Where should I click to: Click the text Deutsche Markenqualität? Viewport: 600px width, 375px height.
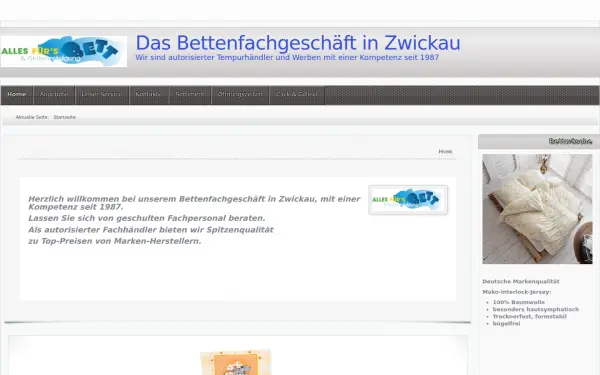(521, 281)
